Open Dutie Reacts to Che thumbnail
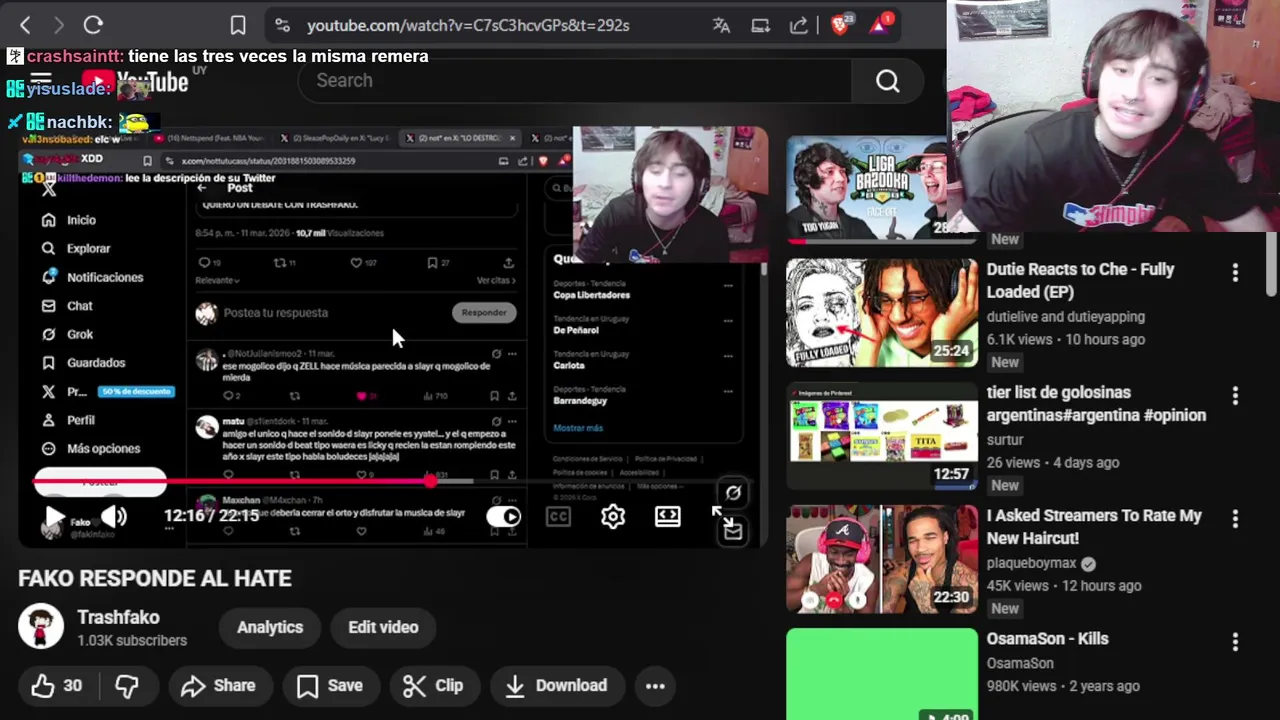The image size is (1280, 720). [882, 313]
